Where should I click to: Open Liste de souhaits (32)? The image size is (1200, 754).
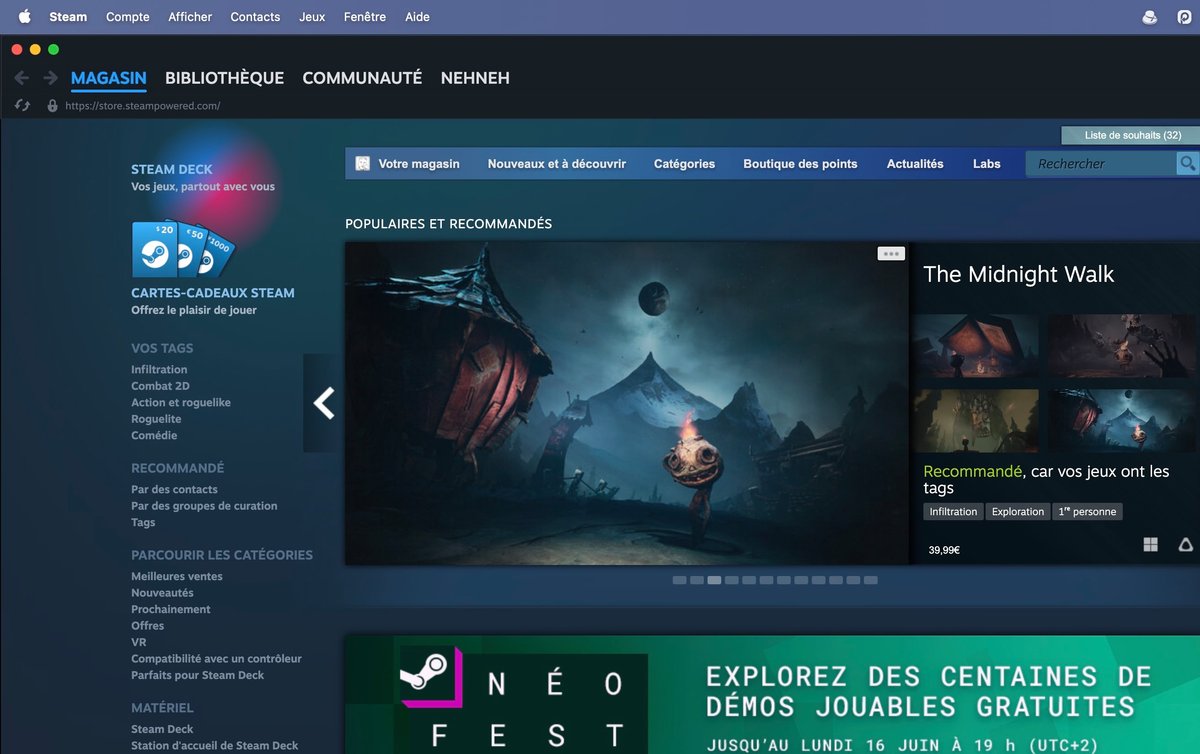1130,135
